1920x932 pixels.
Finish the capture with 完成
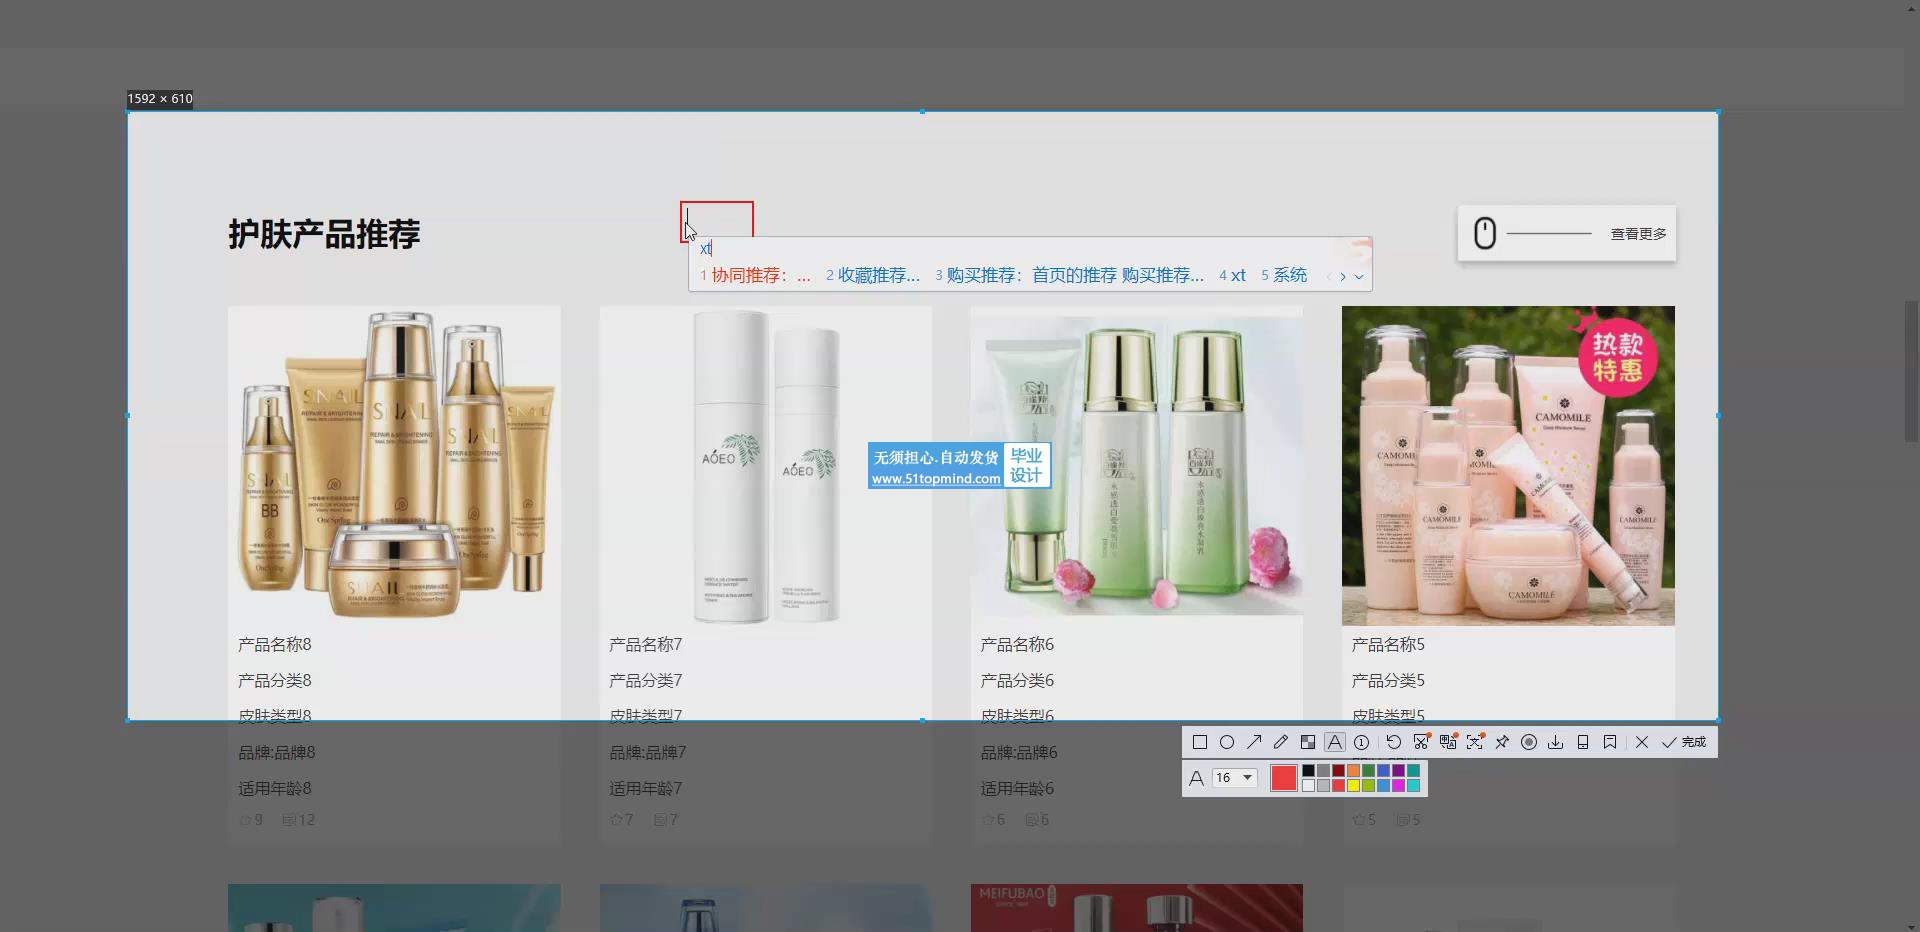click(x=1685, y=742)
